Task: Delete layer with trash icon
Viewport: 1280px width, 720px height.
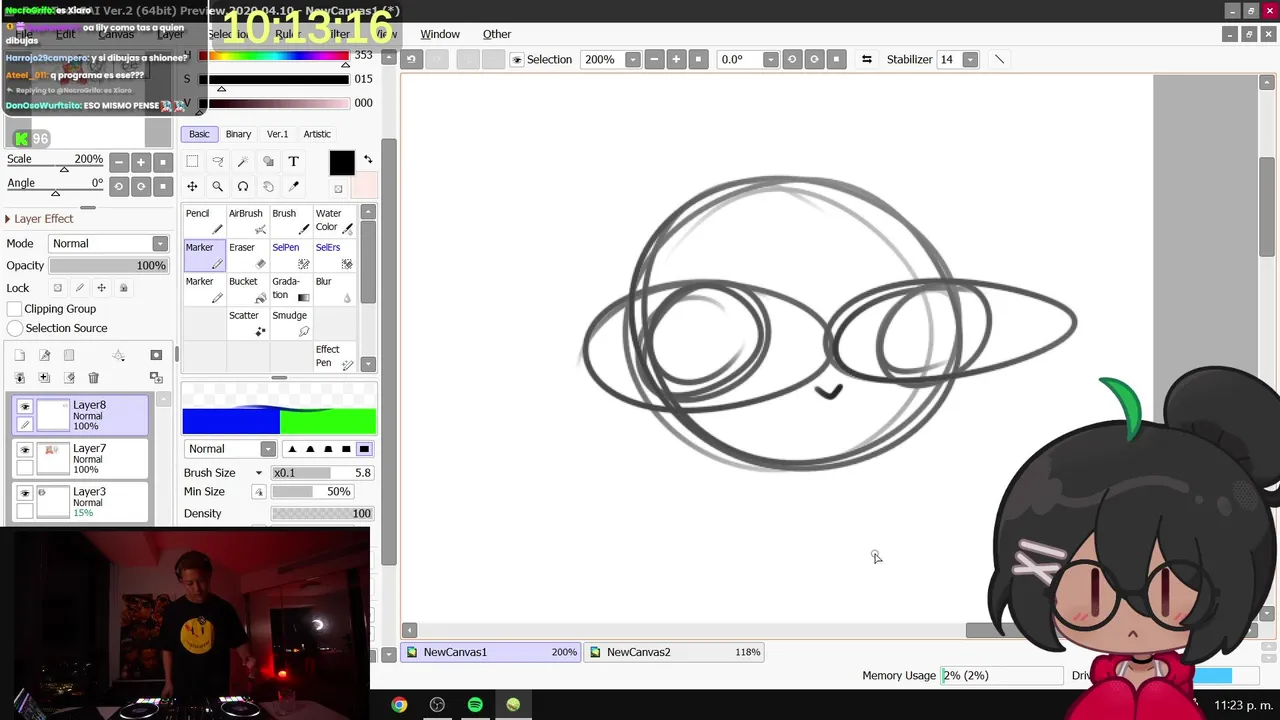Action: (x=93, y=377)
